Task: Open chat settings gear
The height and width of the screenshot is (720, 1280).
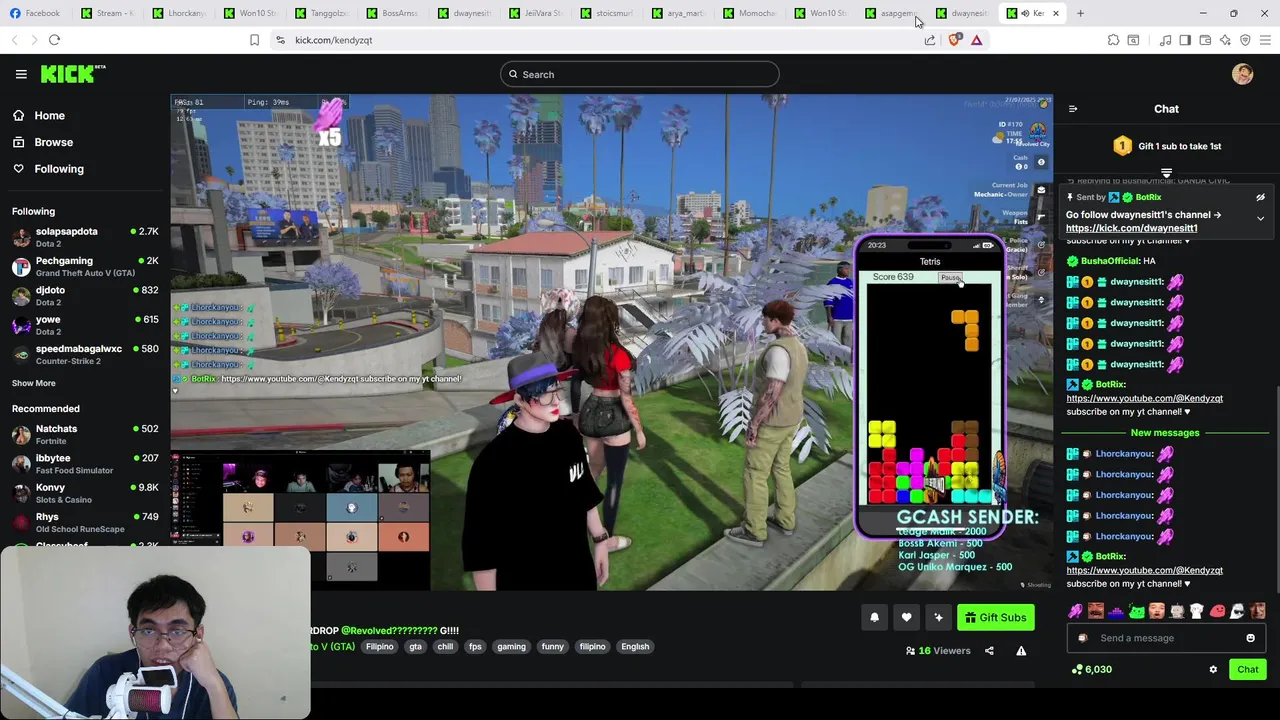Action: [1213, 670]
